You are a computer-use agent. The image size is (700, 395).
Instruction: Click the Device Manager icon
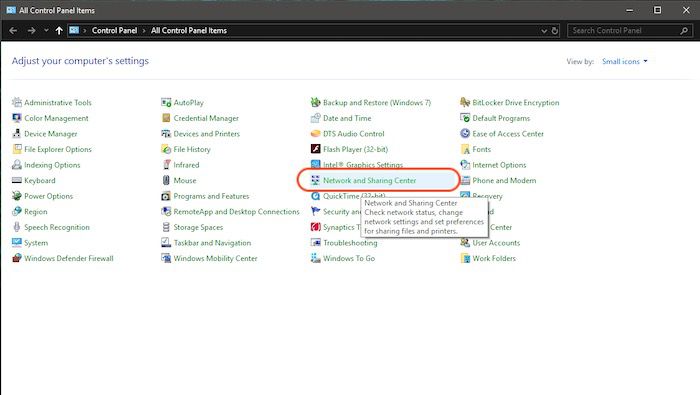(17, 133)
